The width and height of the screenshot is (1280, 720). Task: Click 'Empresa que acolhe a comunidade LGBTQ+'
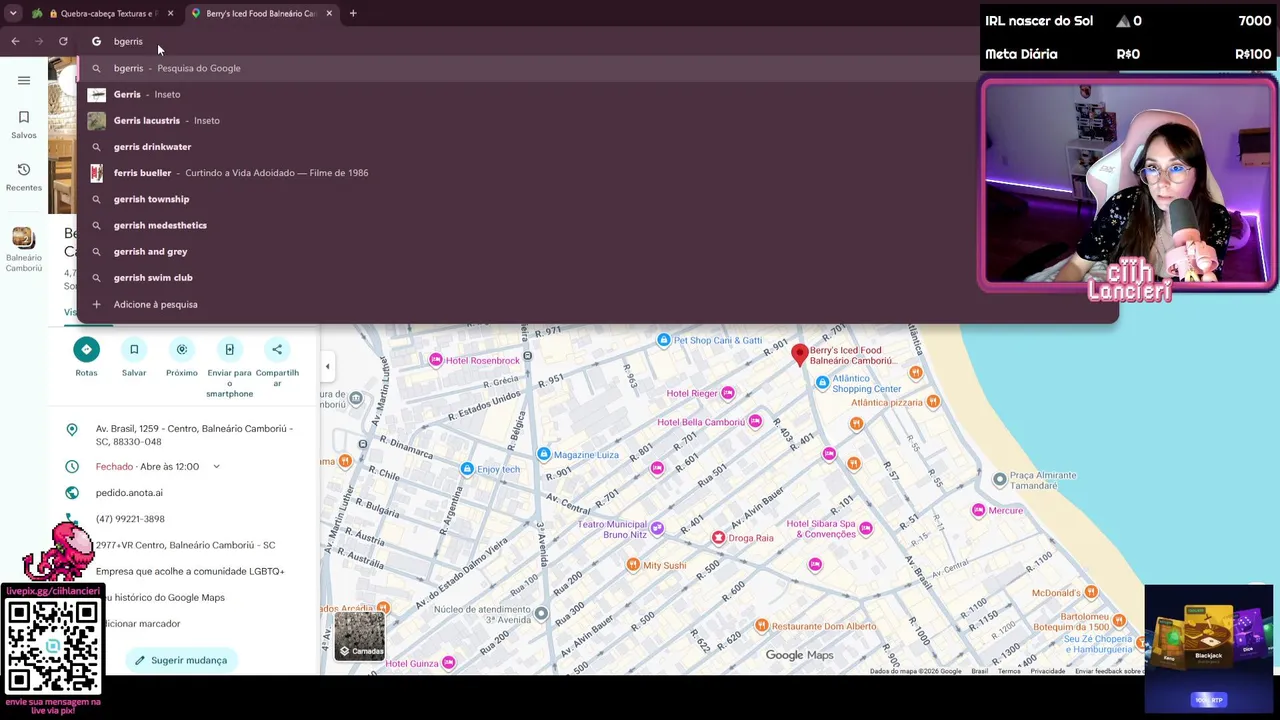pyautogui.click(x=190, y=571)
